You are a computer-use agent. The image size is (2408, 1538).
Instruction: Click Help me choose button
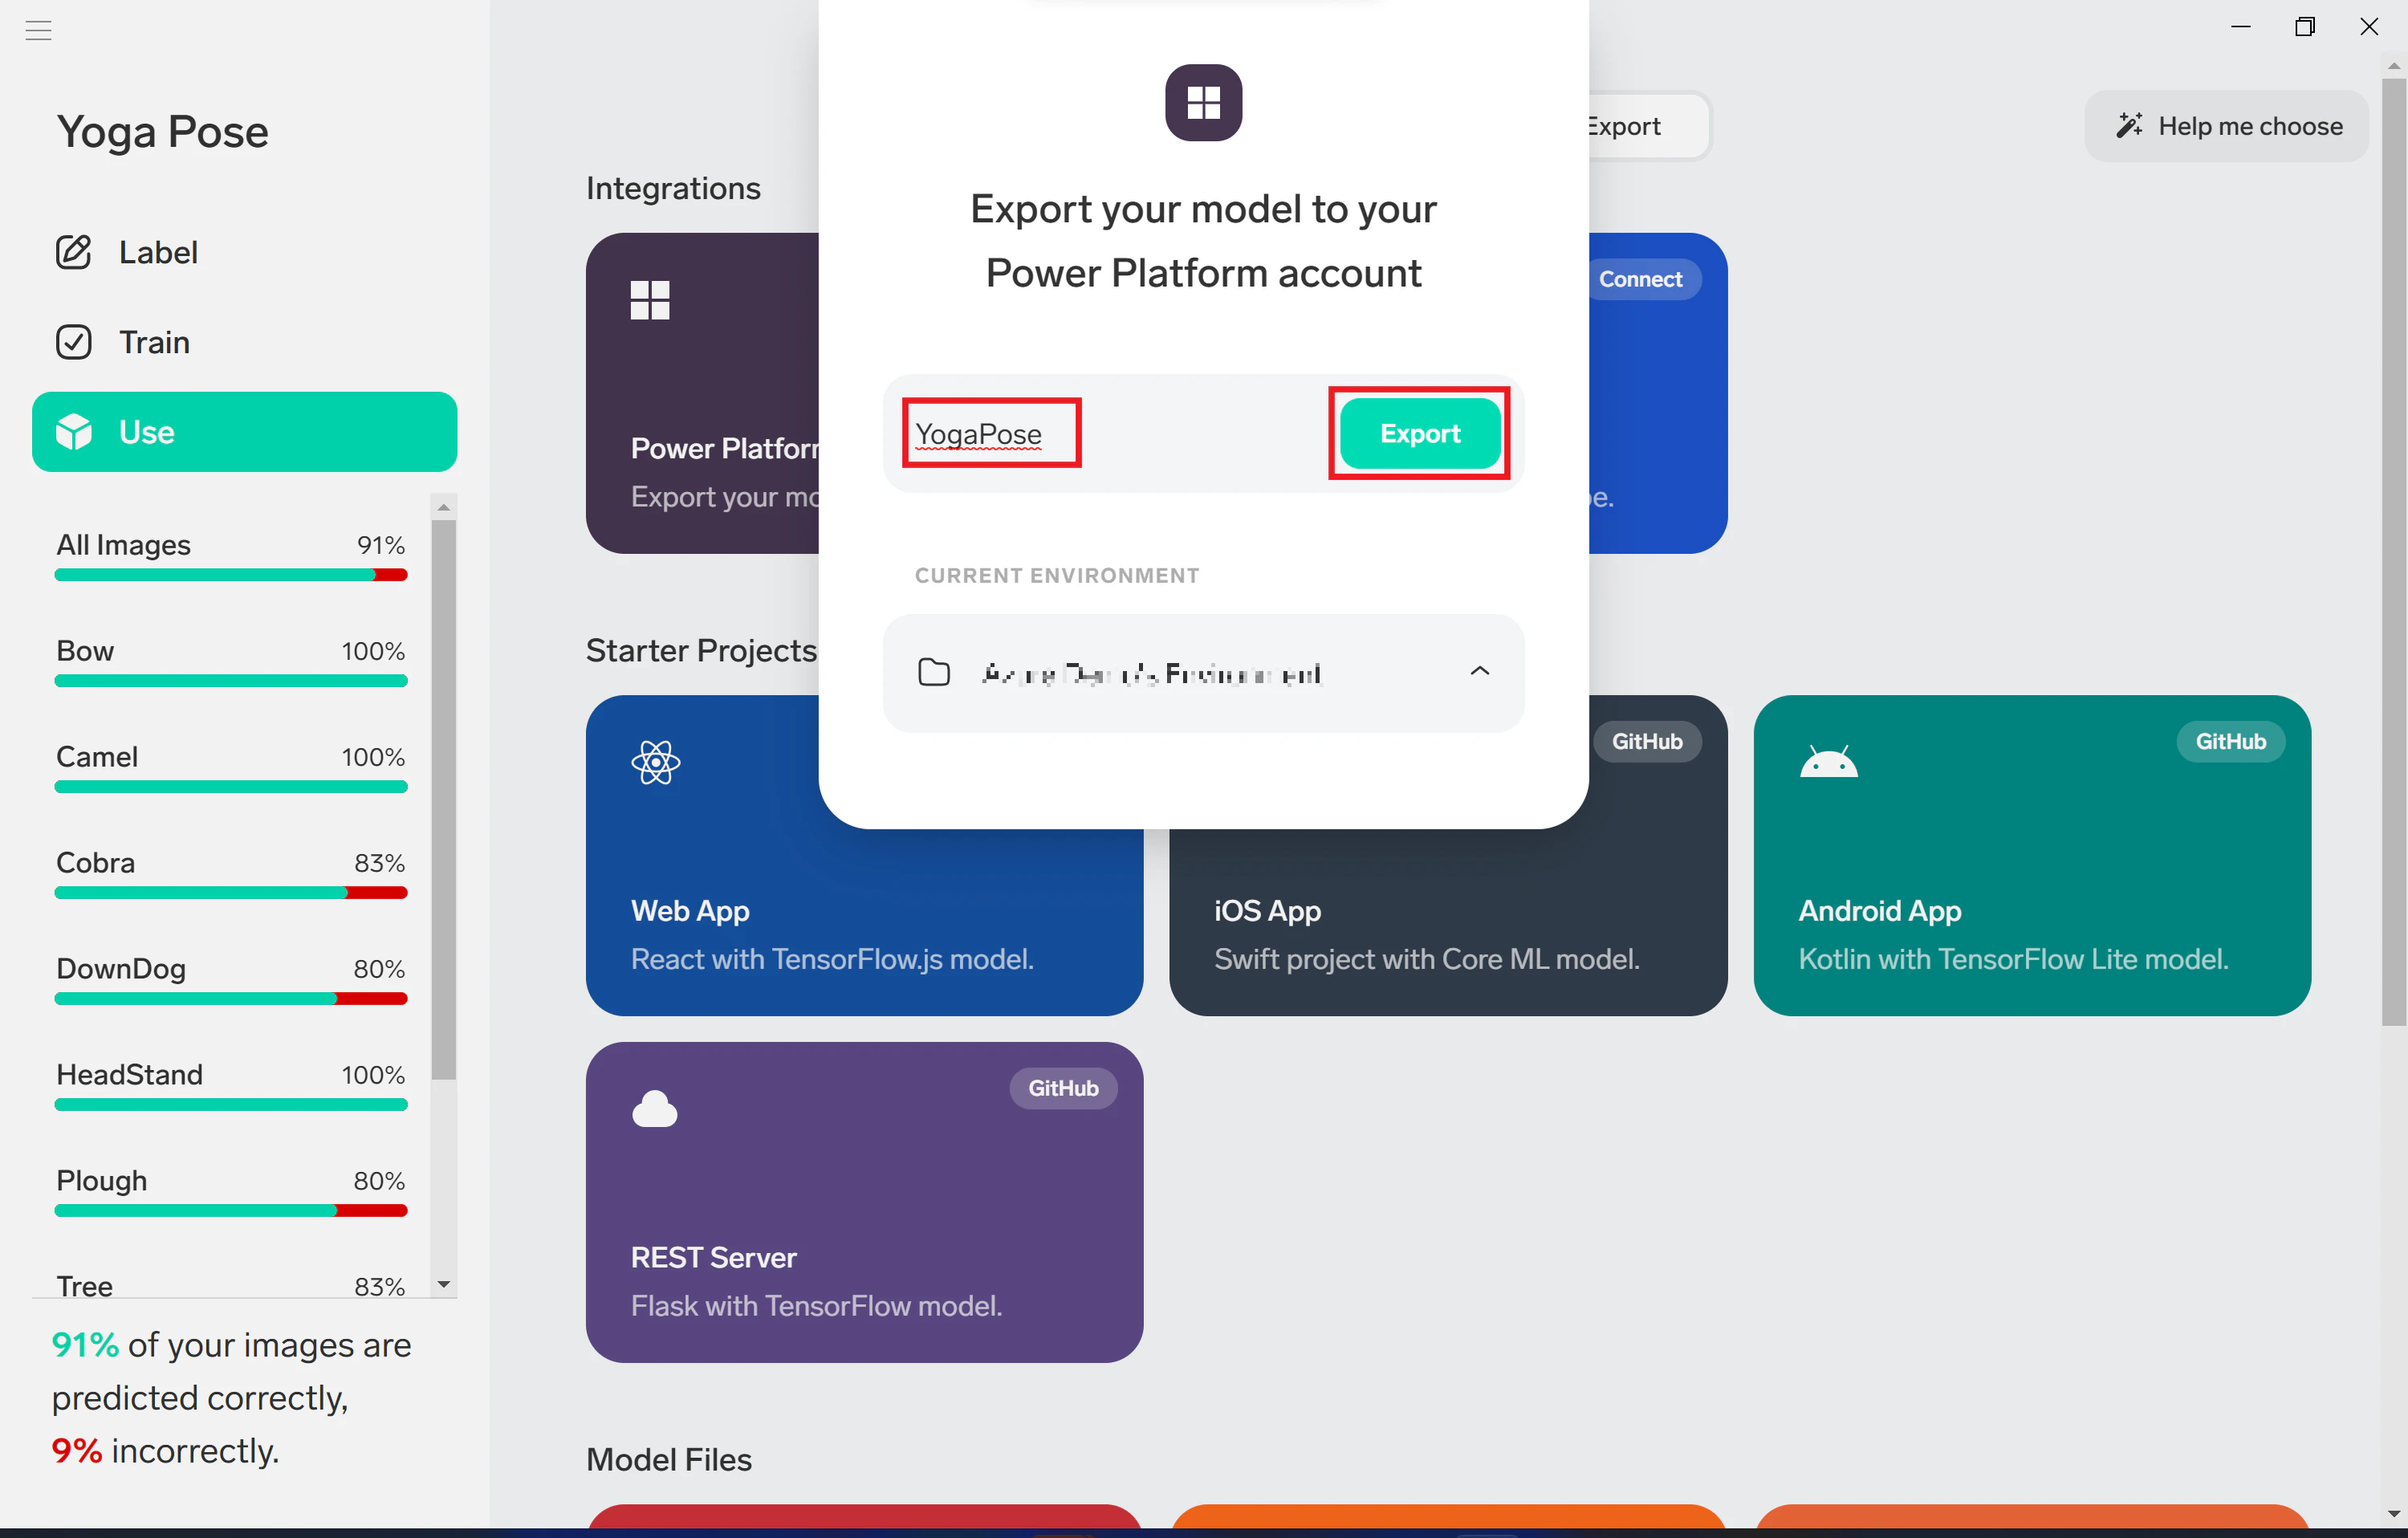(2226, 126)
